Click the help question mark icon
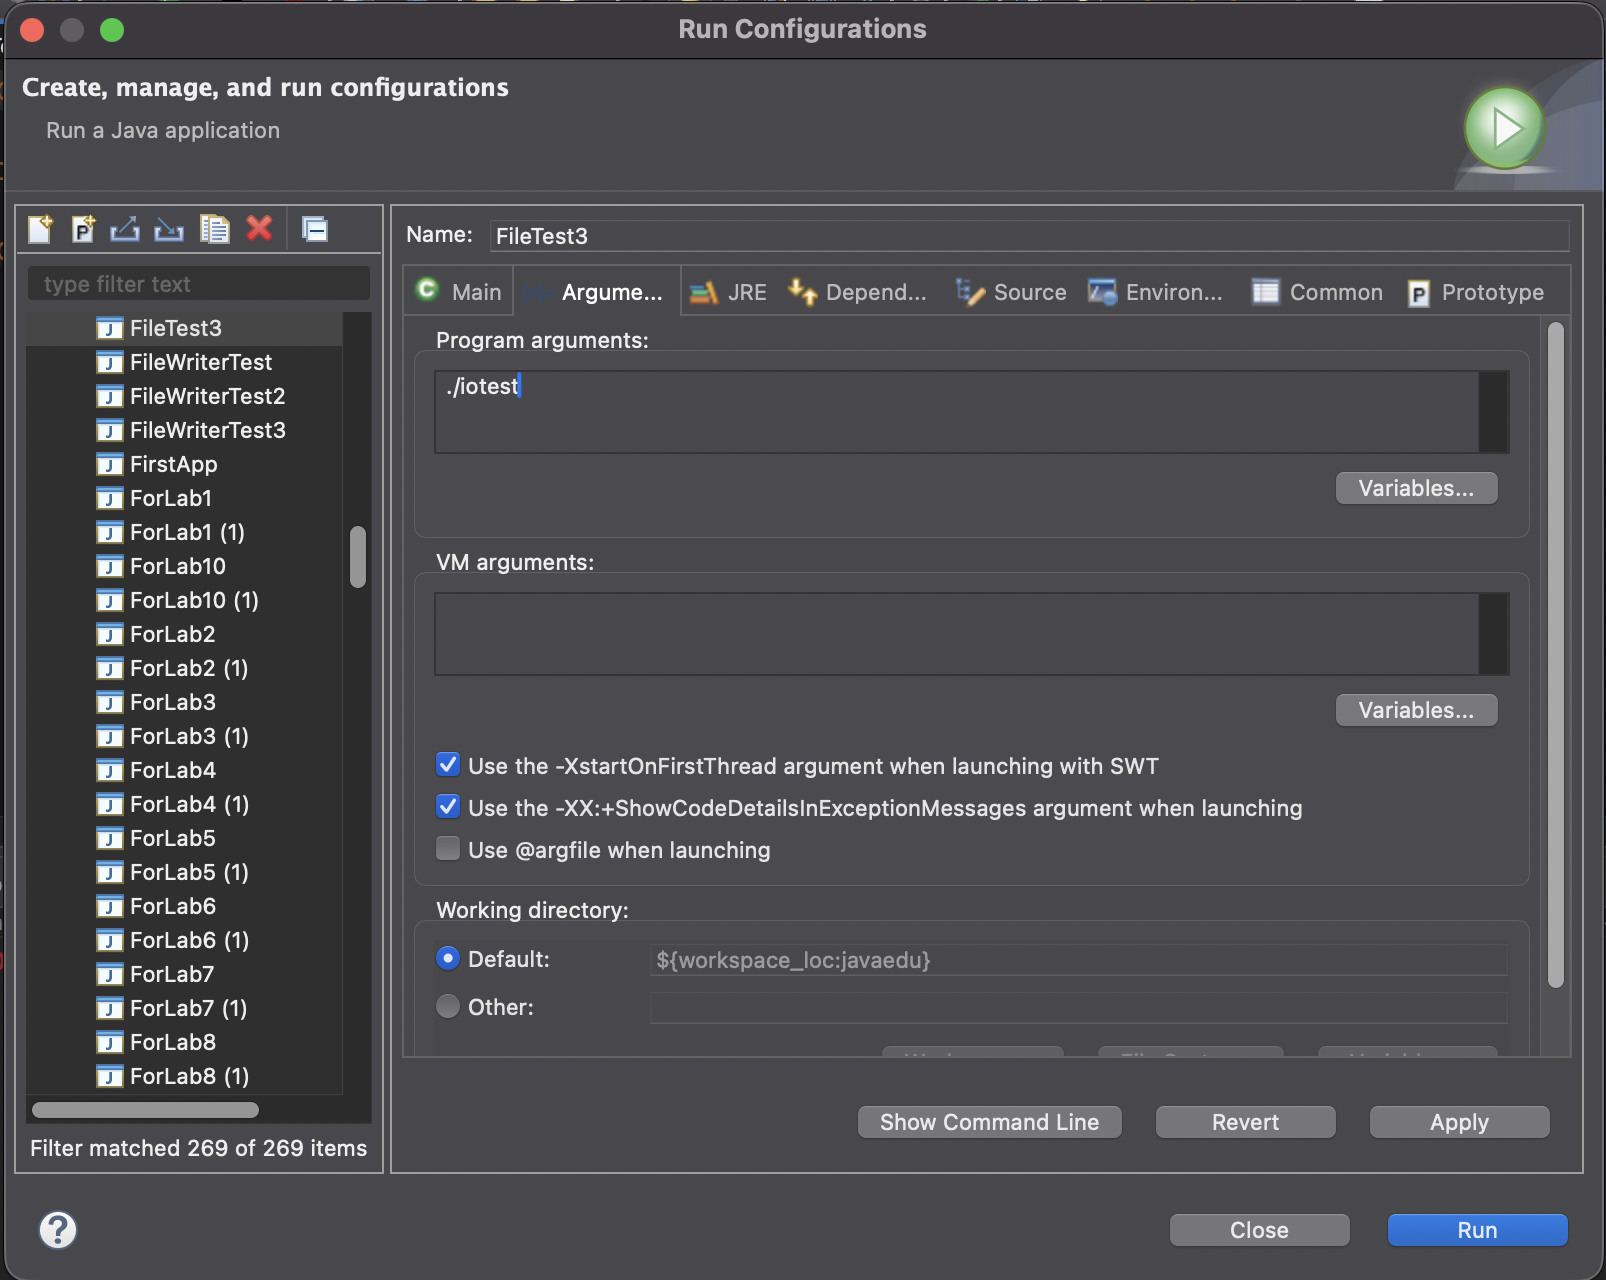Viewport: 1606px width, 1280px height. click(58, 1230)
